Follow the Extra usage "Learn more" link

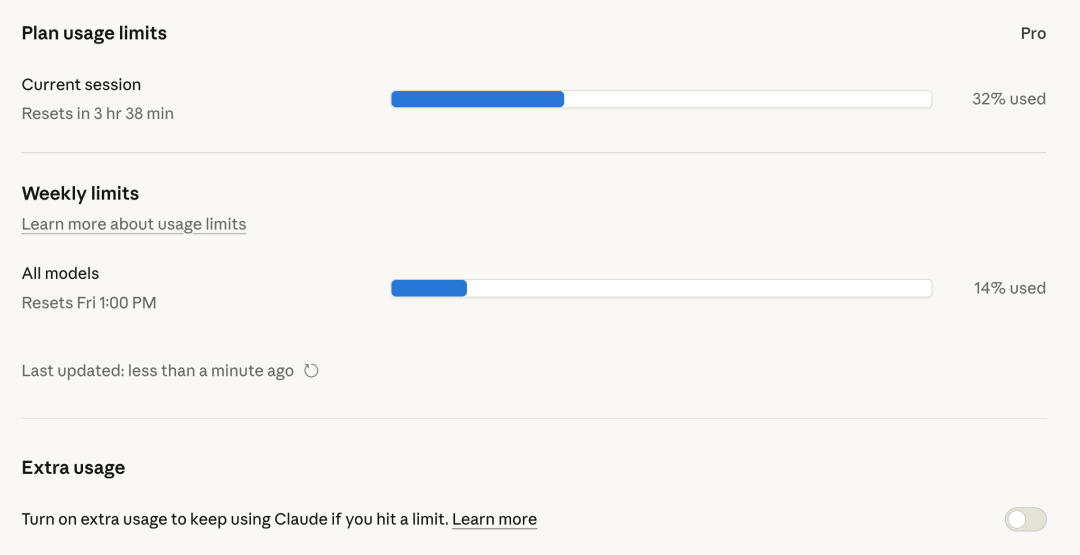pyautogui.click(x=494, y=519)
